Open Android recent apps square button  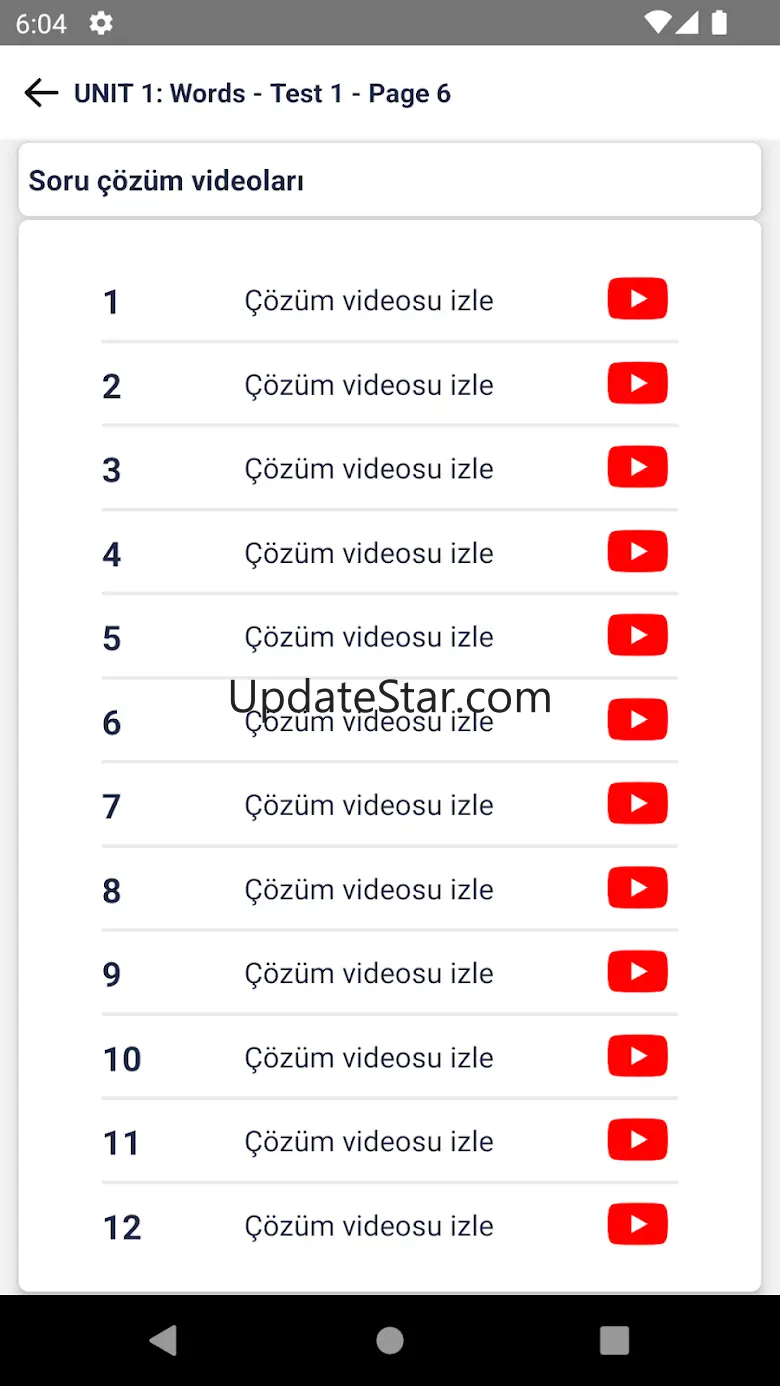[x=614, y=1340]
